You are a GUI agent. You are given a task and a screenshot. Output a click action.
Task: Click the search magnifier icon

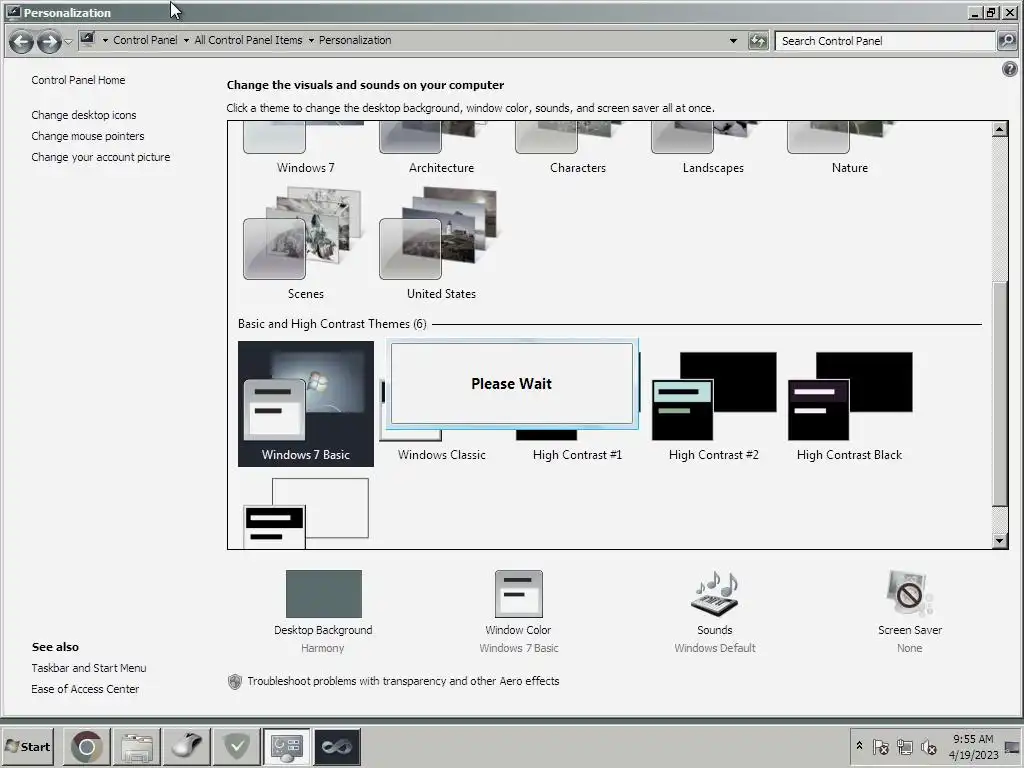point(1007,40)
